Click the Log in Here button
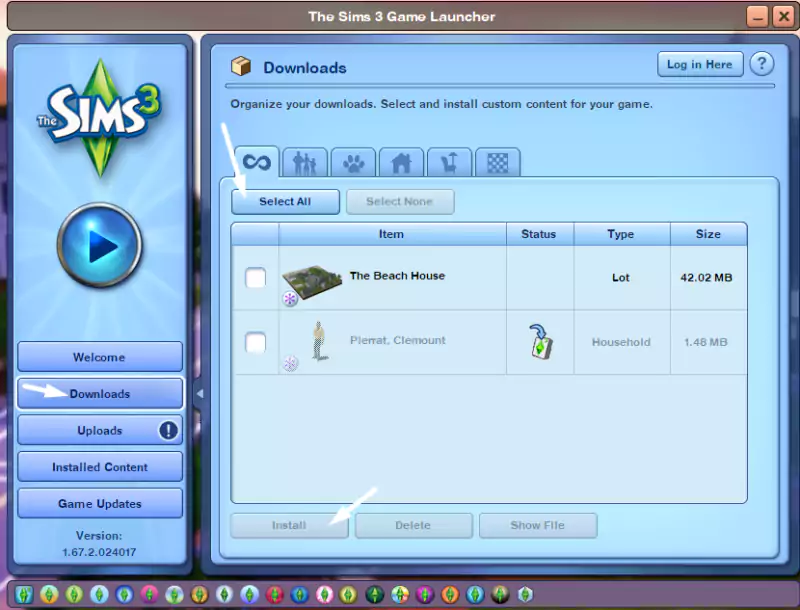 (x=699, y=64)
